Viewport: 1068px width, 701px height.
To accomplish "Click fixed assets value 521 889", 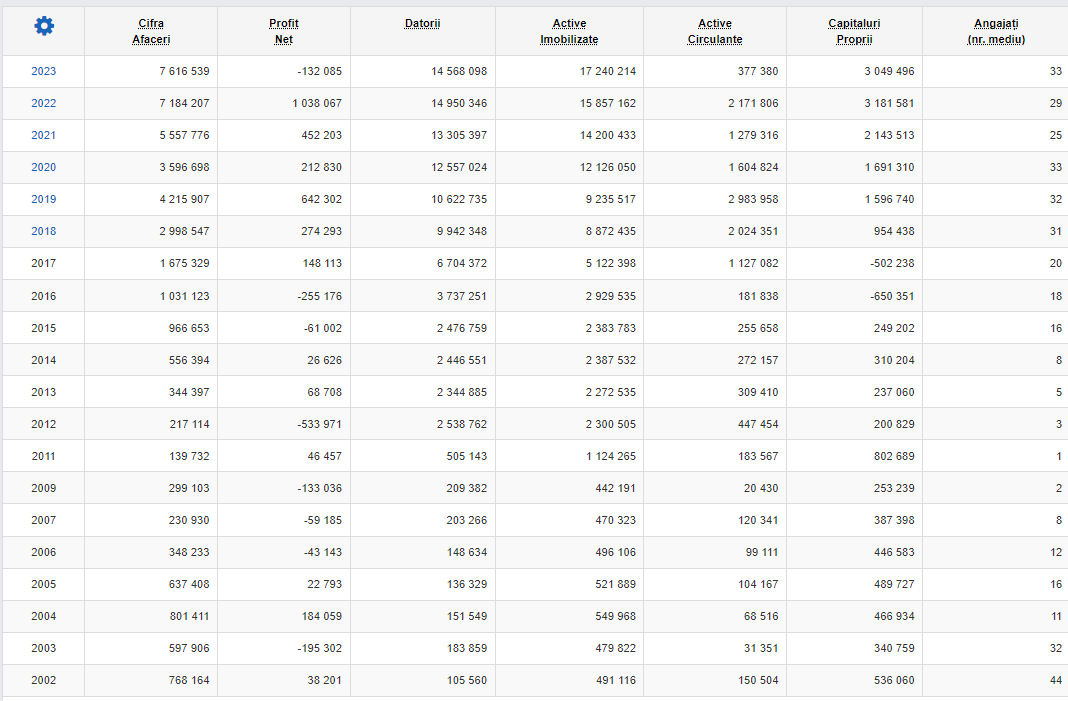I will [x=616, y=585].
